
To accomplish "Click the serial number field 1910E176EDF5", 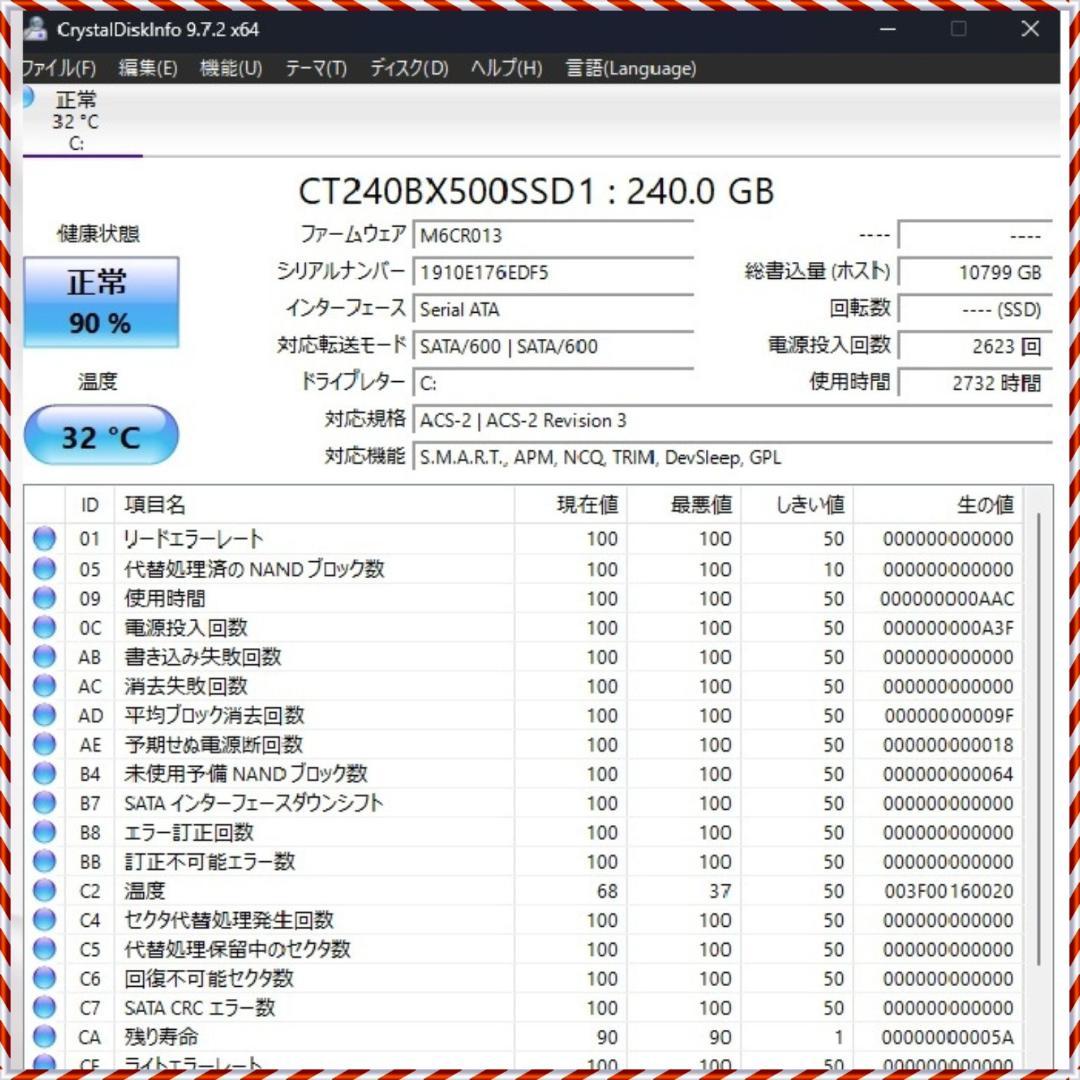I will [553, 272].
